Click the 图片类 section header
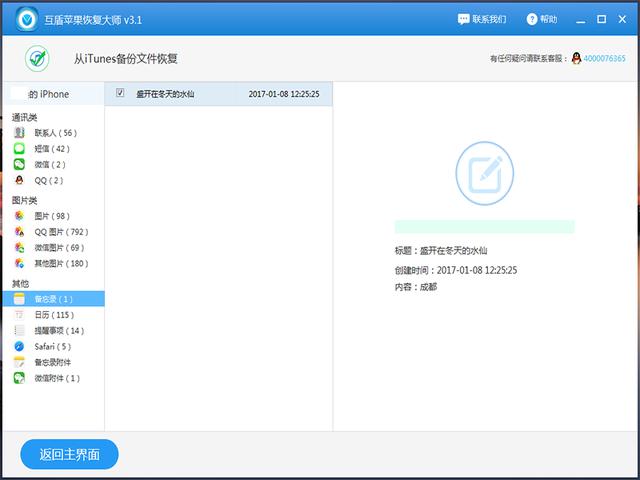640x480 pixels. pos(24,200)
